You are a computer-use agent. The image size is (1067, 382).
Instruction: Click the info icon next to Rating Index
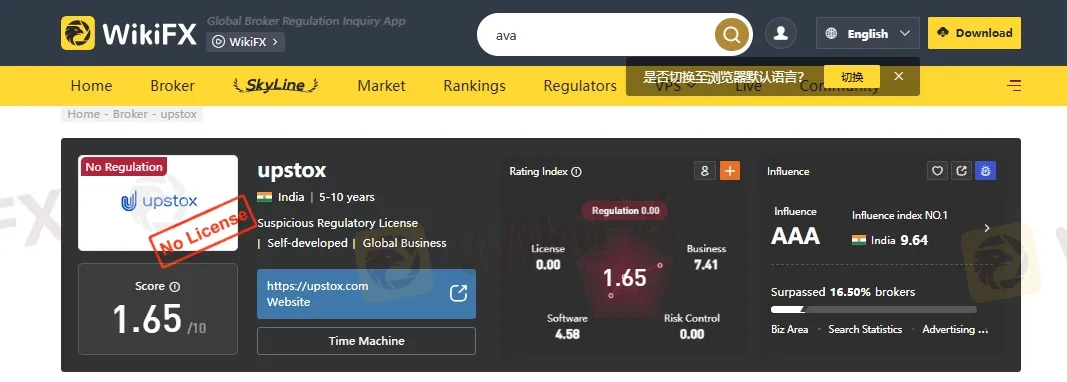point(576,172)
